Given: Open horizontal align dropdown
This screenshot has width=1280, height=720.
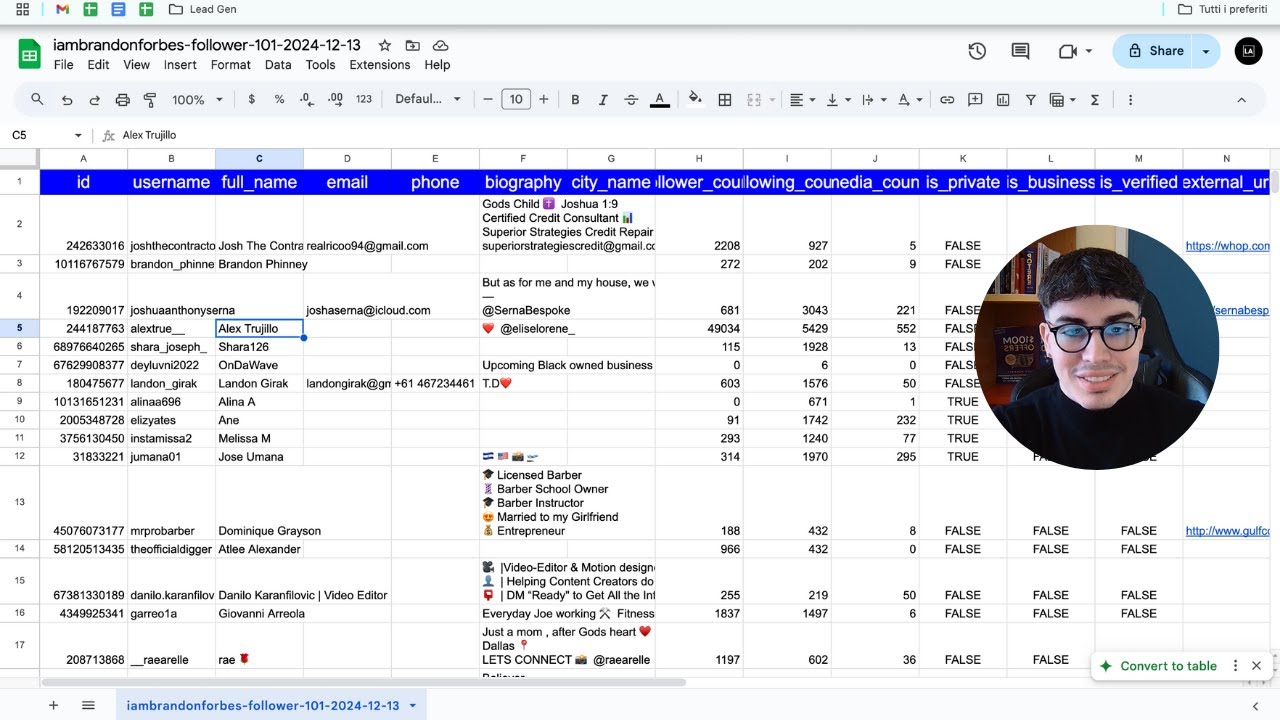Looking at the screenshot, I should coord(803,100).
